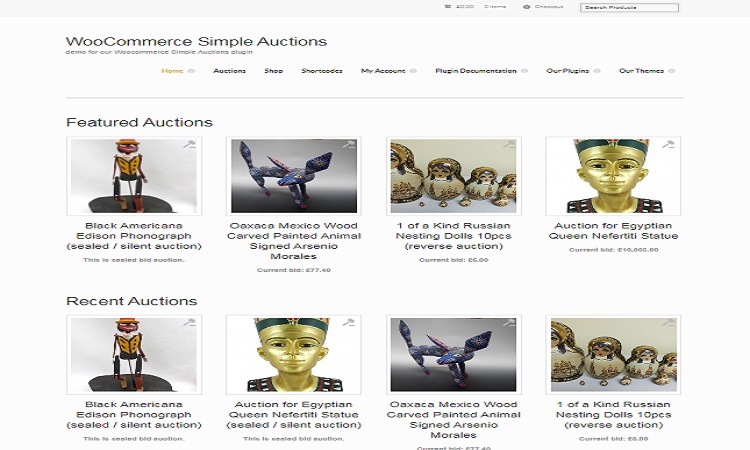The height and width of the screenshot is (450, 750).
Task: Open featured 1 of a Kind Russian Nesting Dolls title
Action: 453,236
